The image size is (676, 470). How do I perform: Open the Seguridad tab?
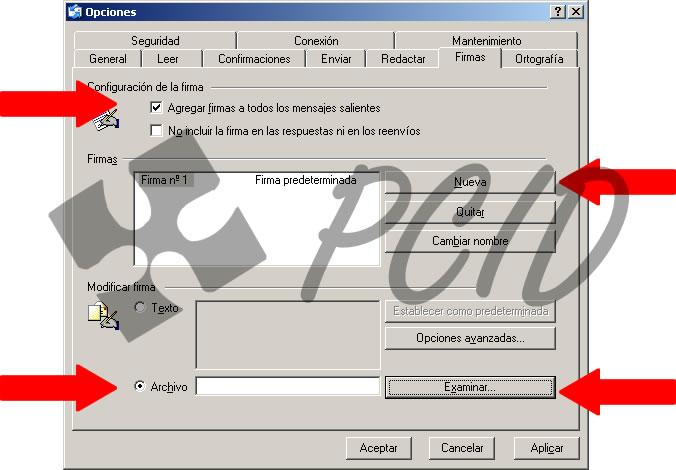tap(155, 41)
